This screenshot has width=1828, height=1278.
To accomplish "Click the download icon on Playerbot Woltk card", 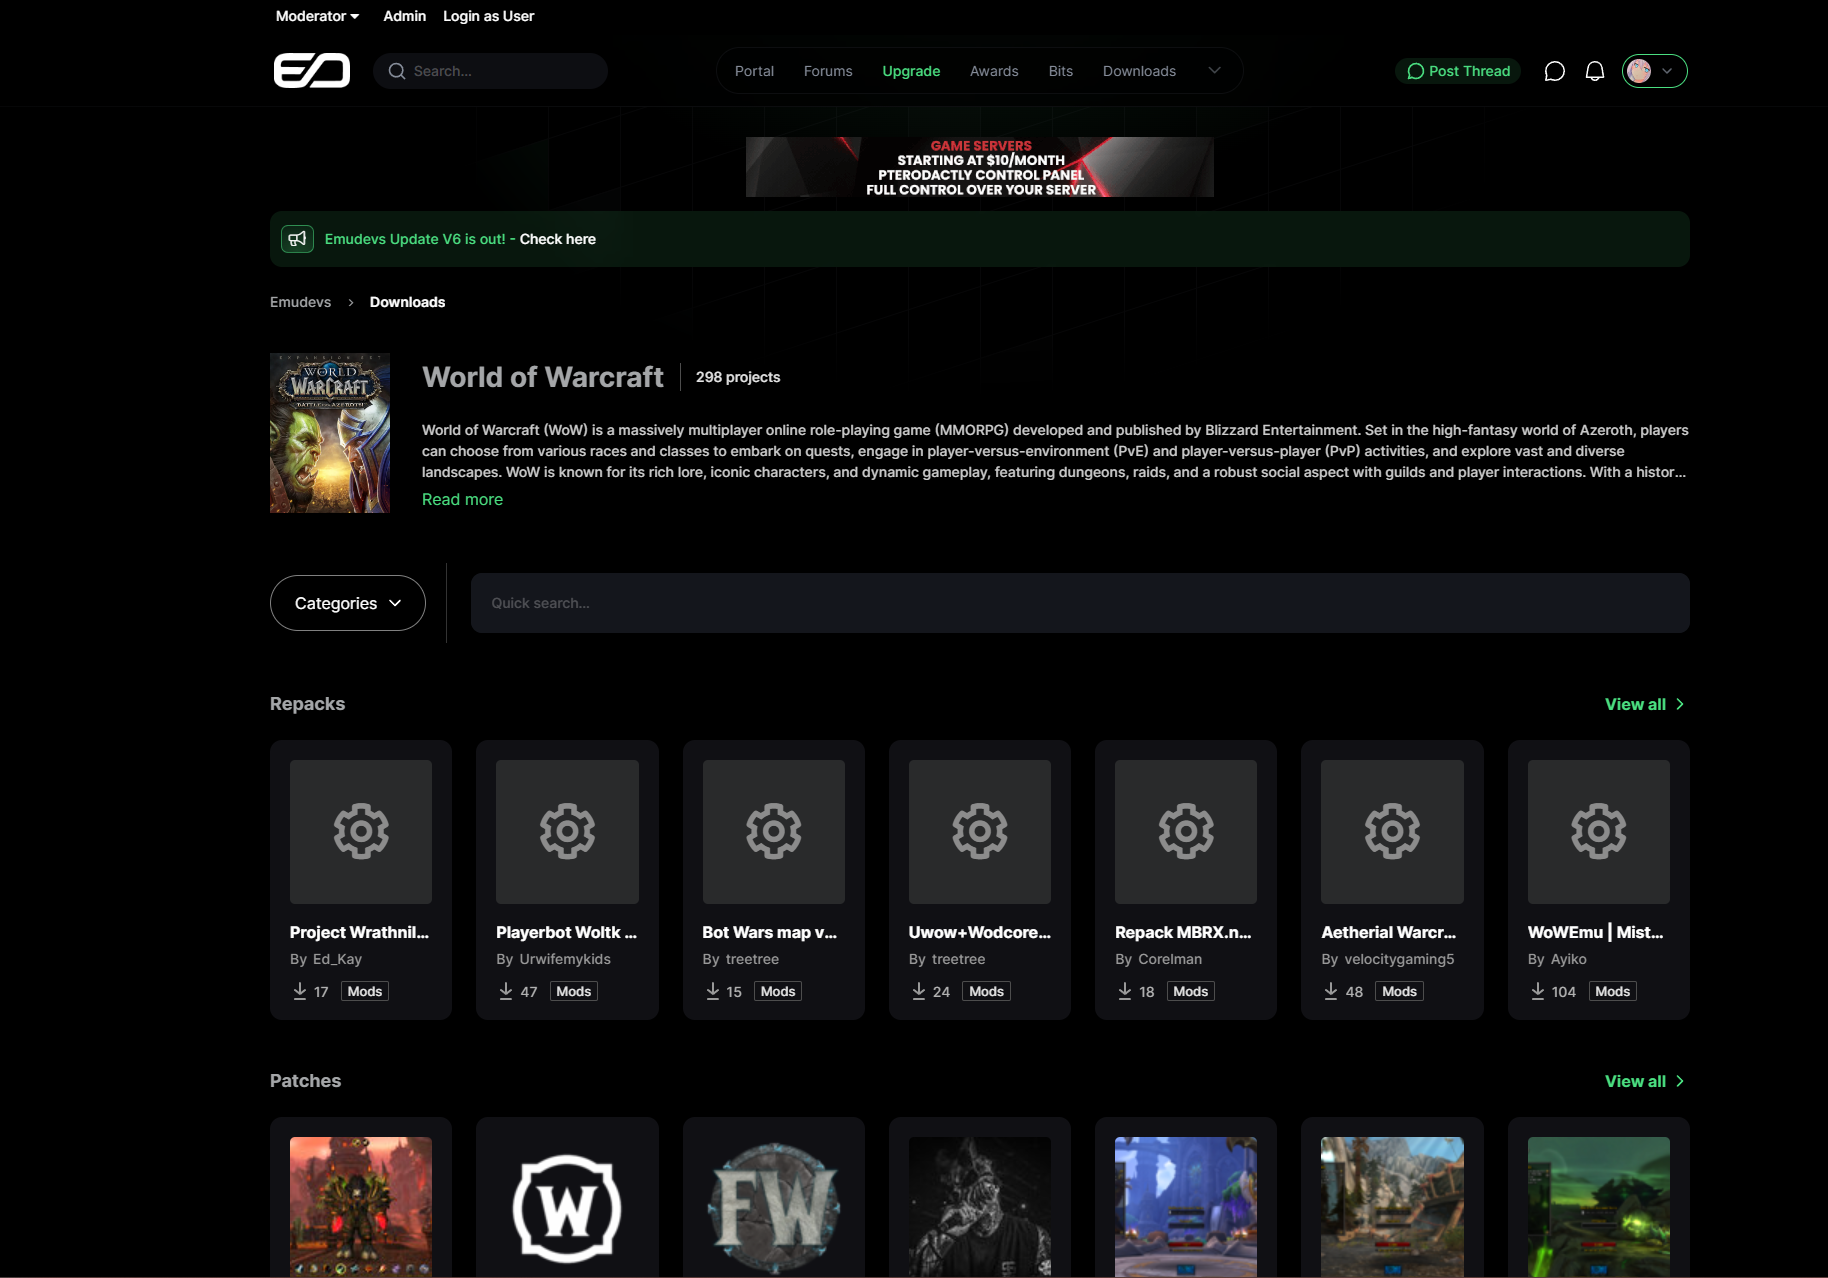I will click(x=506, y=991).
